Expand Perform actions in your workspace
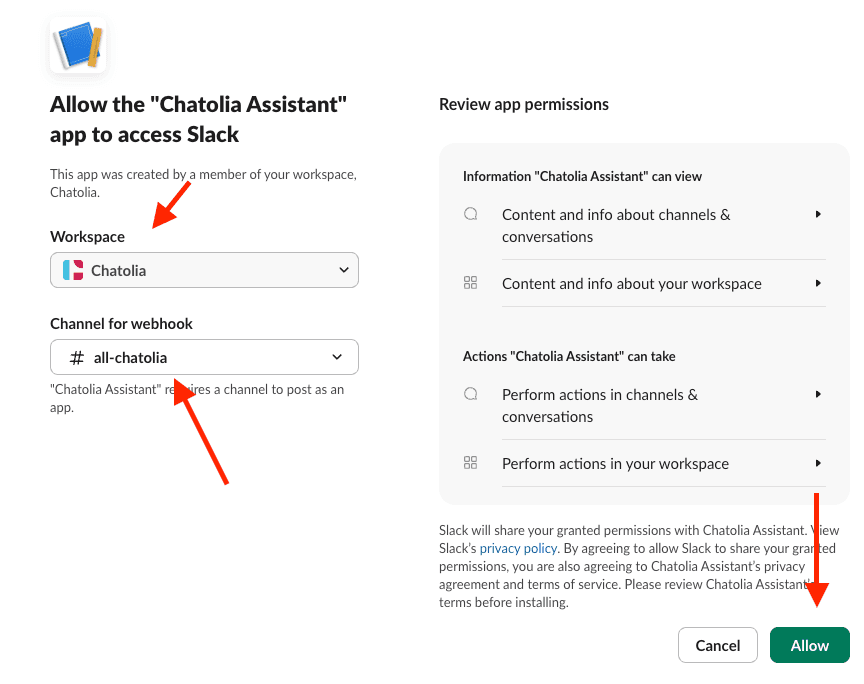 click(818, 463)
